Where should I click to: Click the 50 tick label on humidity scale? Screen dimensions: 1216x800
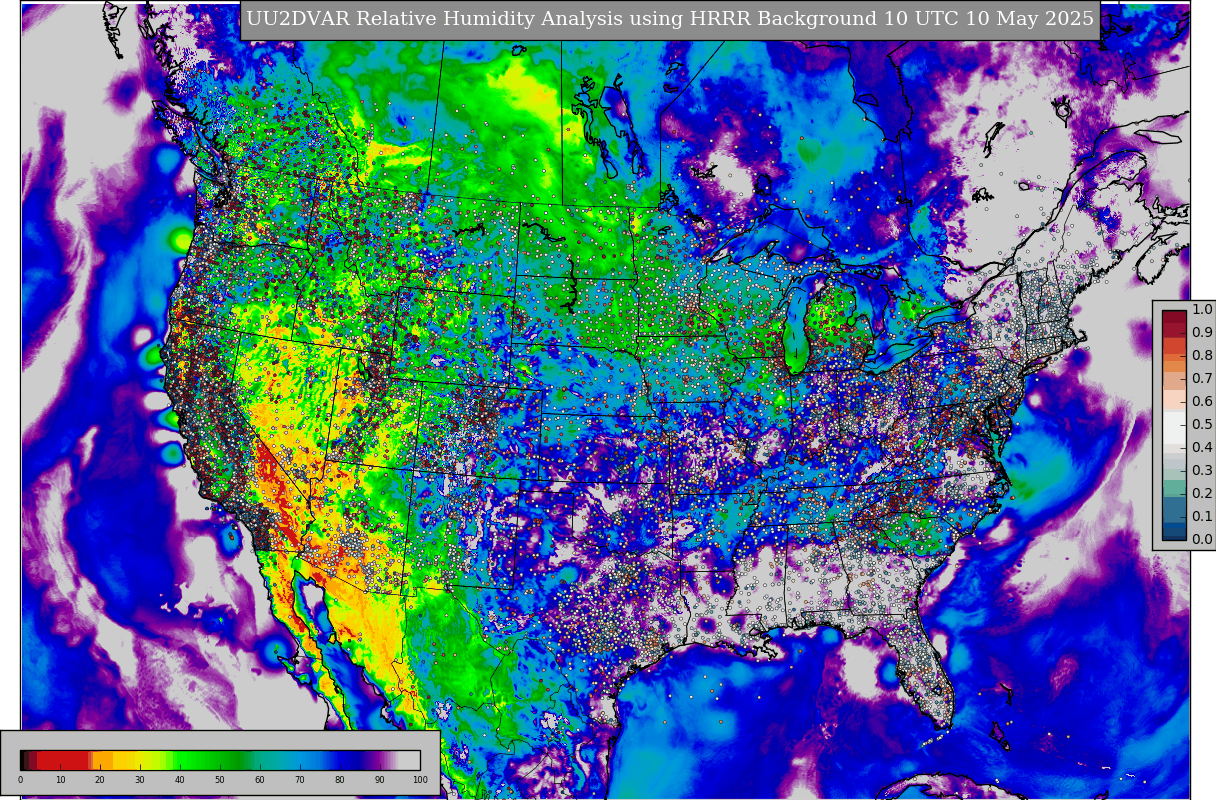pos(220,780)
